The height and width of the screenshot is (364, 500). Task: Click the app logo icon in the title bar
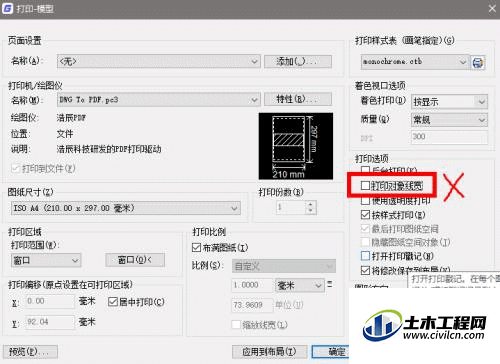click(x=7, y=8)
